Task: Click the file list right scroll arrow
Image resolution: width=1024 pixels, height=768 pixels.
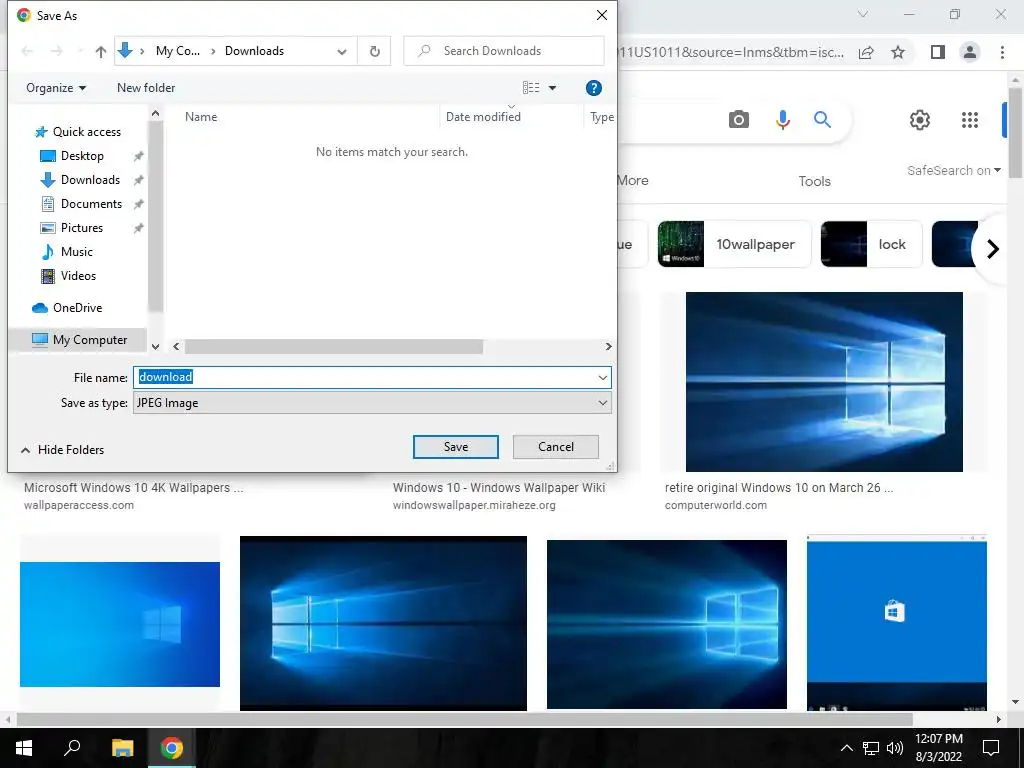Action: click(x=609, y=347)
